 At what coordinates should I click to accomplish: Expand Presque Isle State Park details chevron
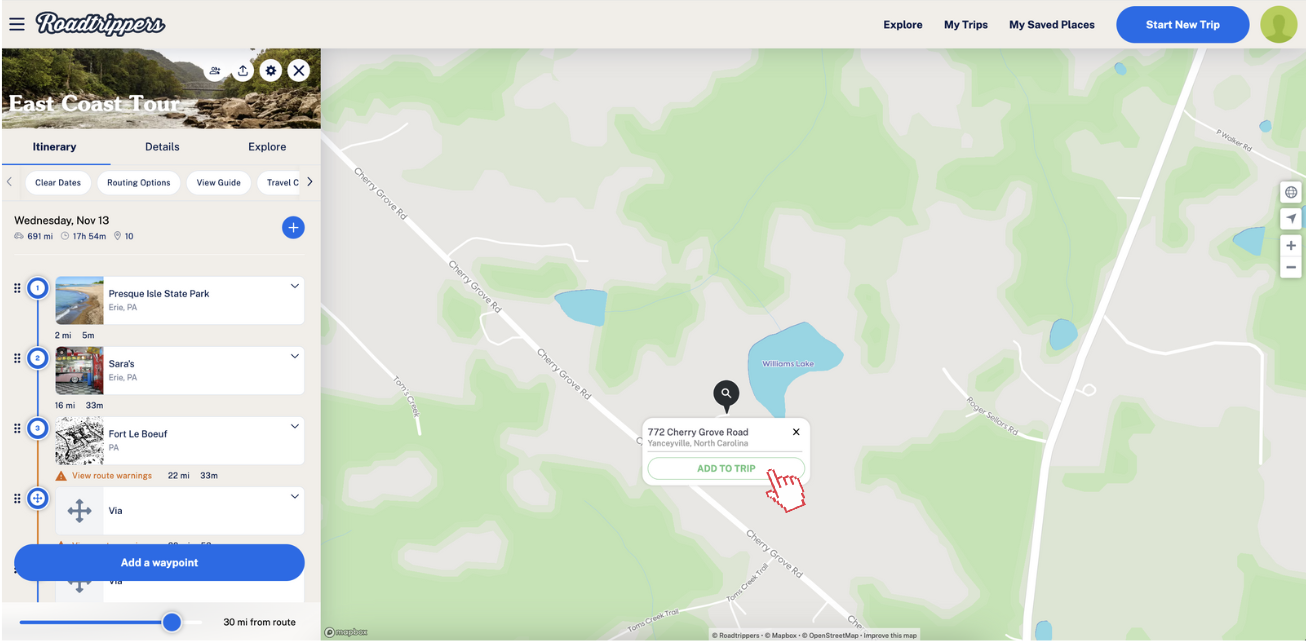tap(295, 286)
